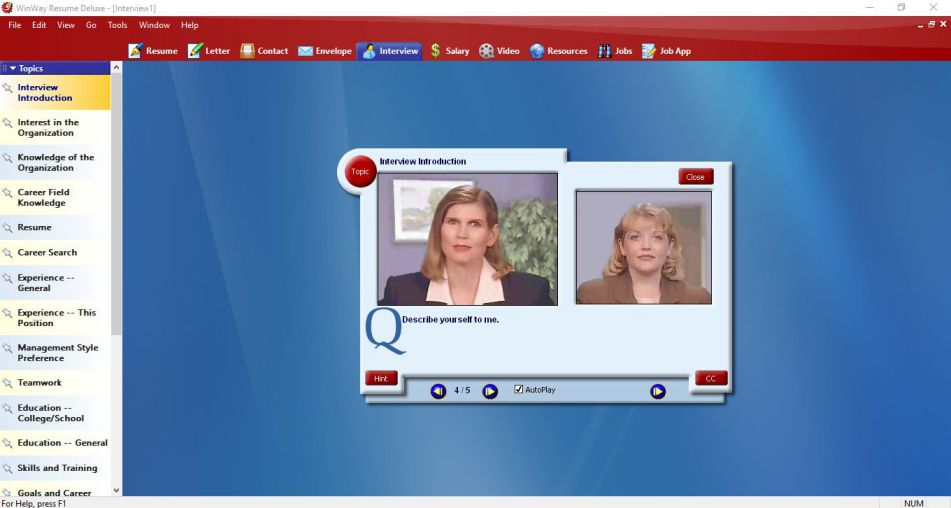The width and height of the screenshot is (951, 508).
Task: Open the Window menu
Action: (154, 25)
